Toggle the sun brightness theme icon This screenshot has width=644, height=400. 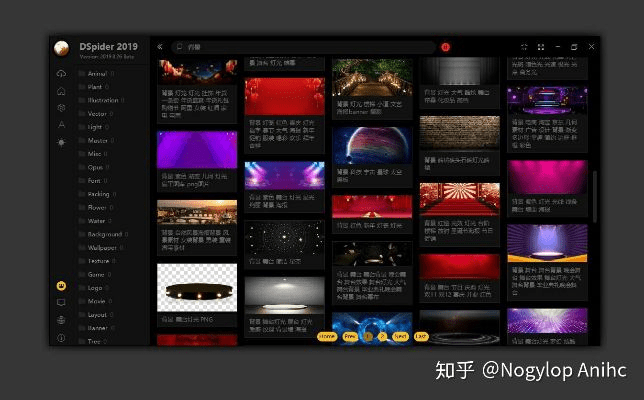(x=61, y=142)
